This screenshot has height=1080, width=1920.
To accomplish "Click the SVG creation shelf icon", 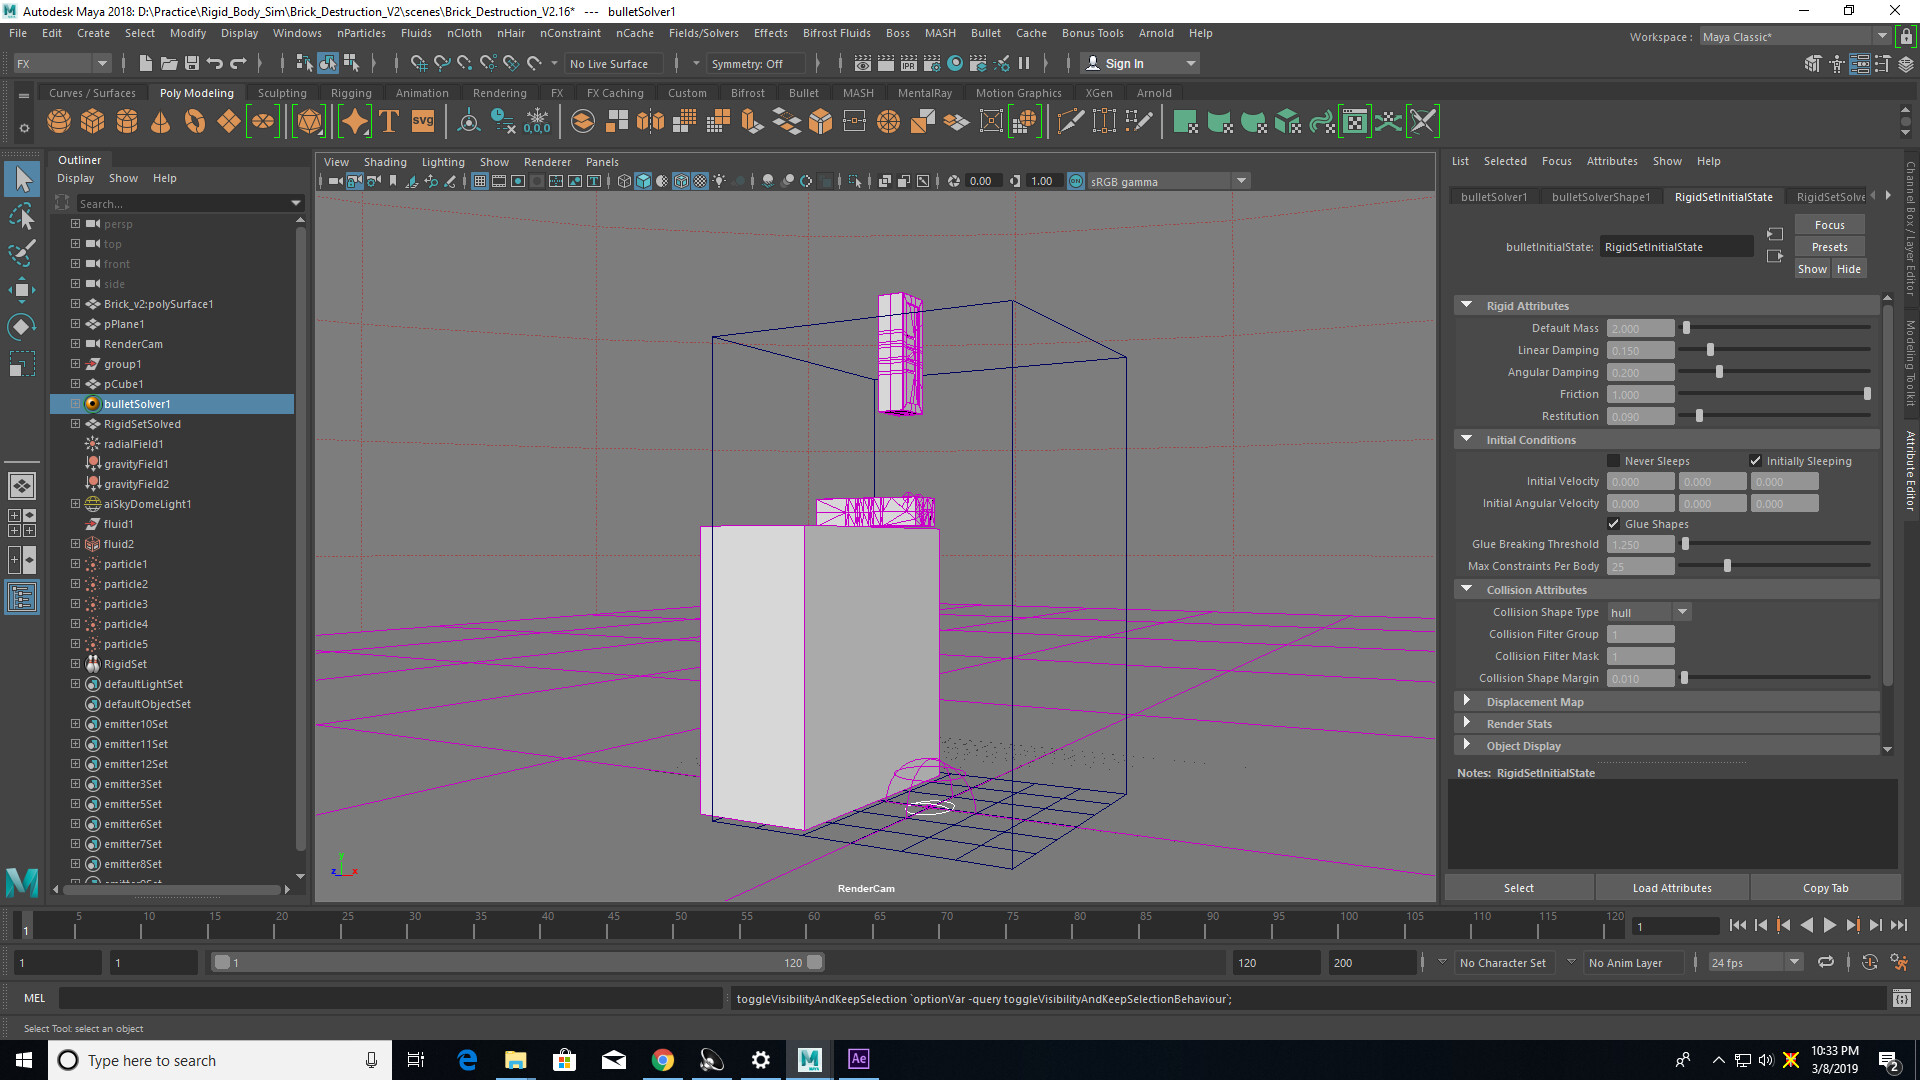I will tap(422, 121).
